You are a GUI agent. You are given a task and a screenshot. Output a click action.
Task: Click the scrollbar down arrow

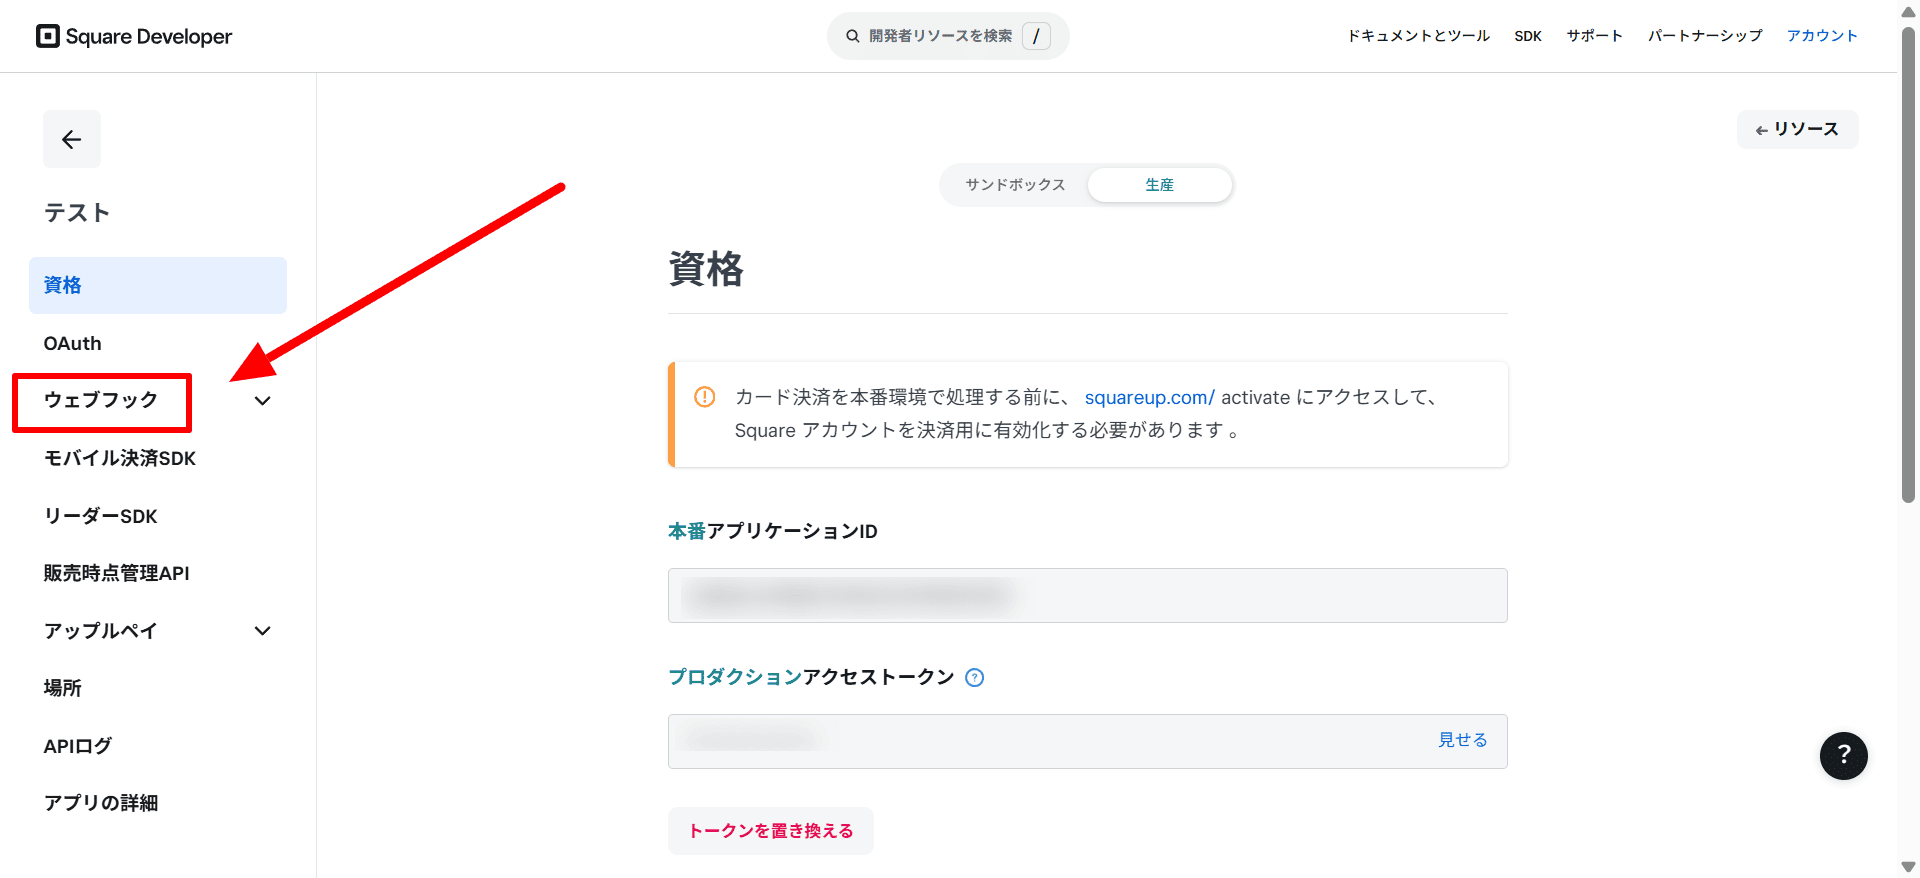click(x=1908, y=867)
